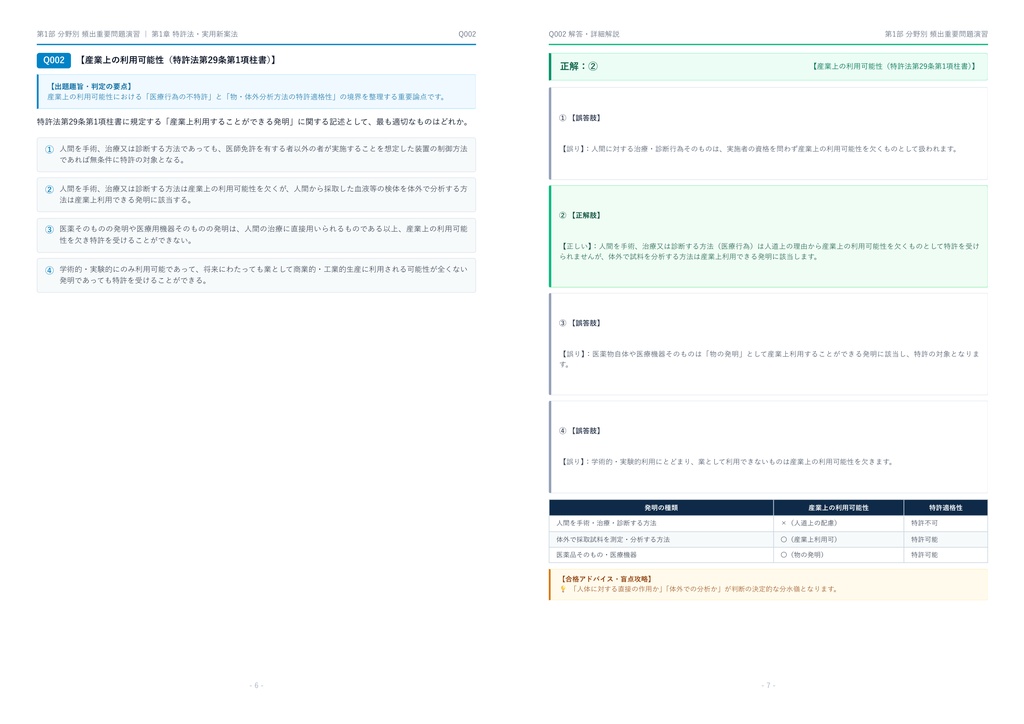
Task: Select the circled ② marker of the second choice
Action: 49,189
